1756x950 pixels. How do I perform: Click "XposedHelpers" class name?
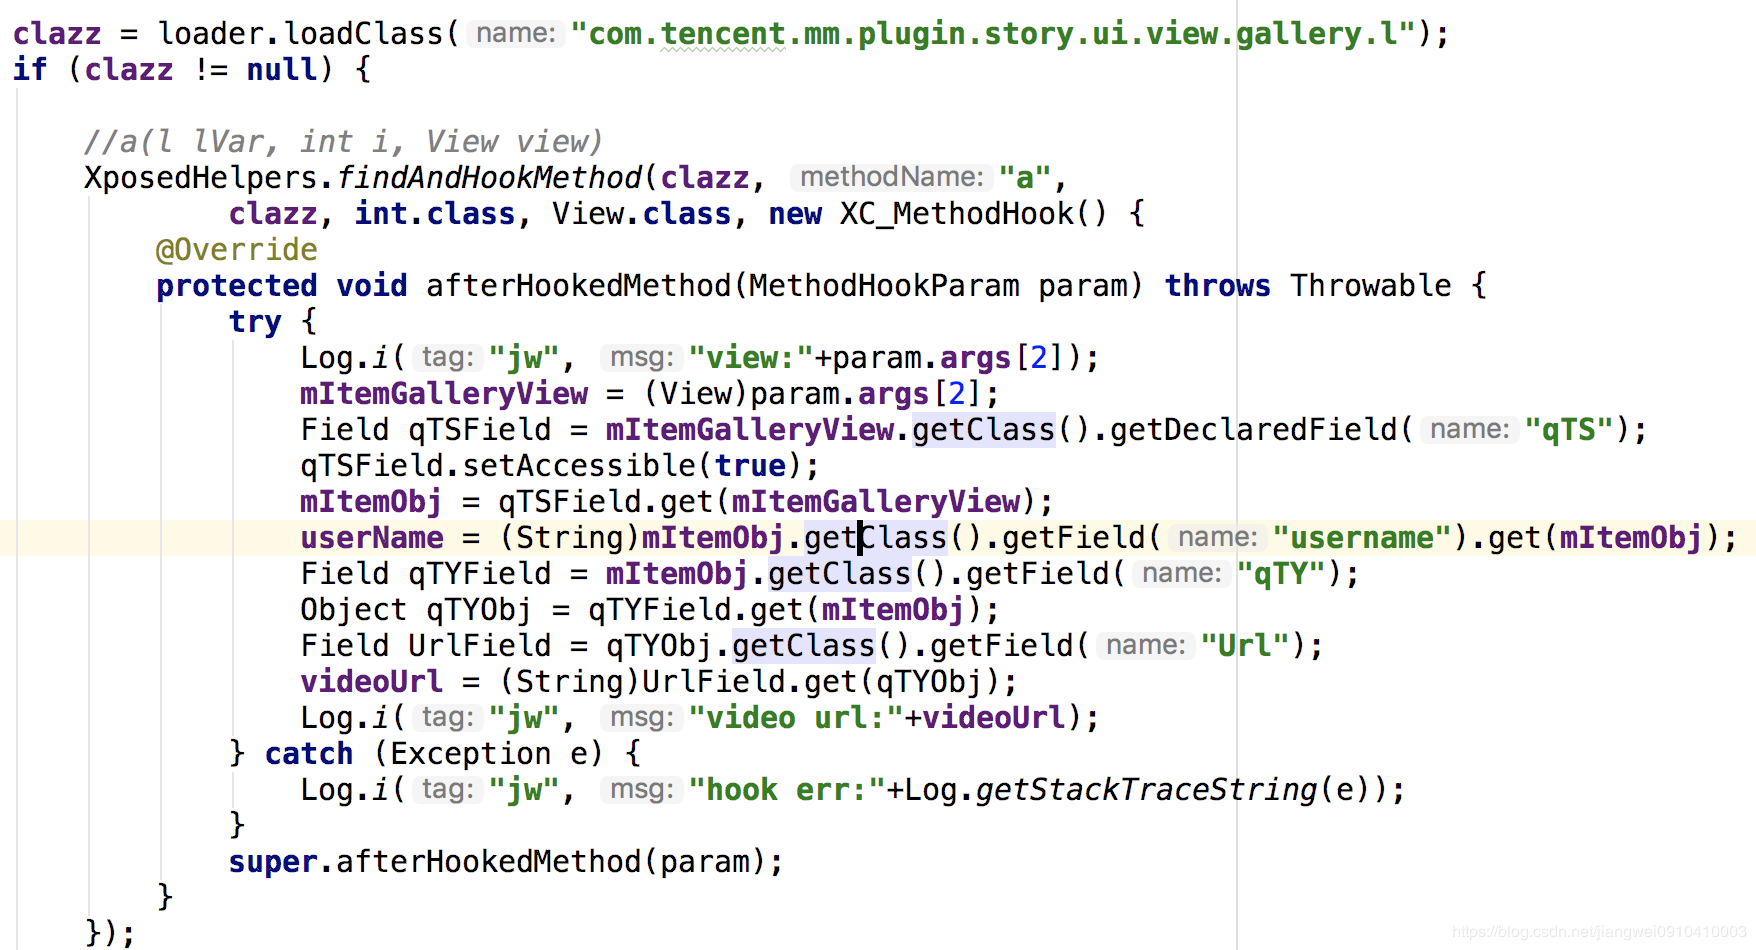tap(200, 177)
